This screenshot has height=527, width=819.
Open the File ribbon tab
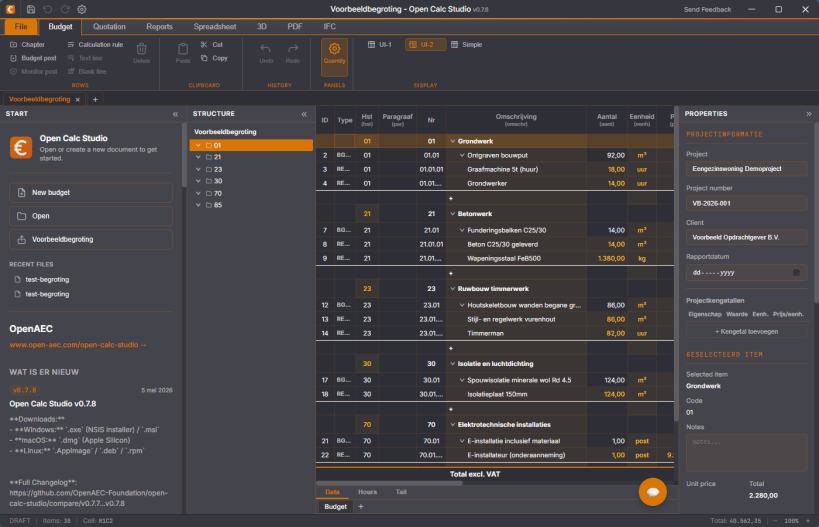click(x=21, y=27)
